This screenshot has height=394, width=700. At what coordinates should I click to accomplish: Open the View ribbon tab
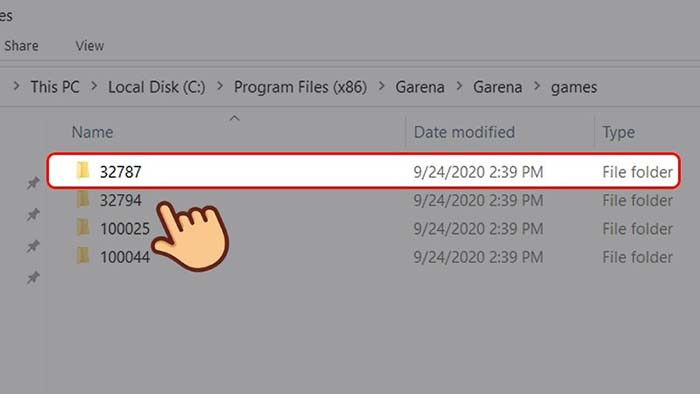pos(90,46)
